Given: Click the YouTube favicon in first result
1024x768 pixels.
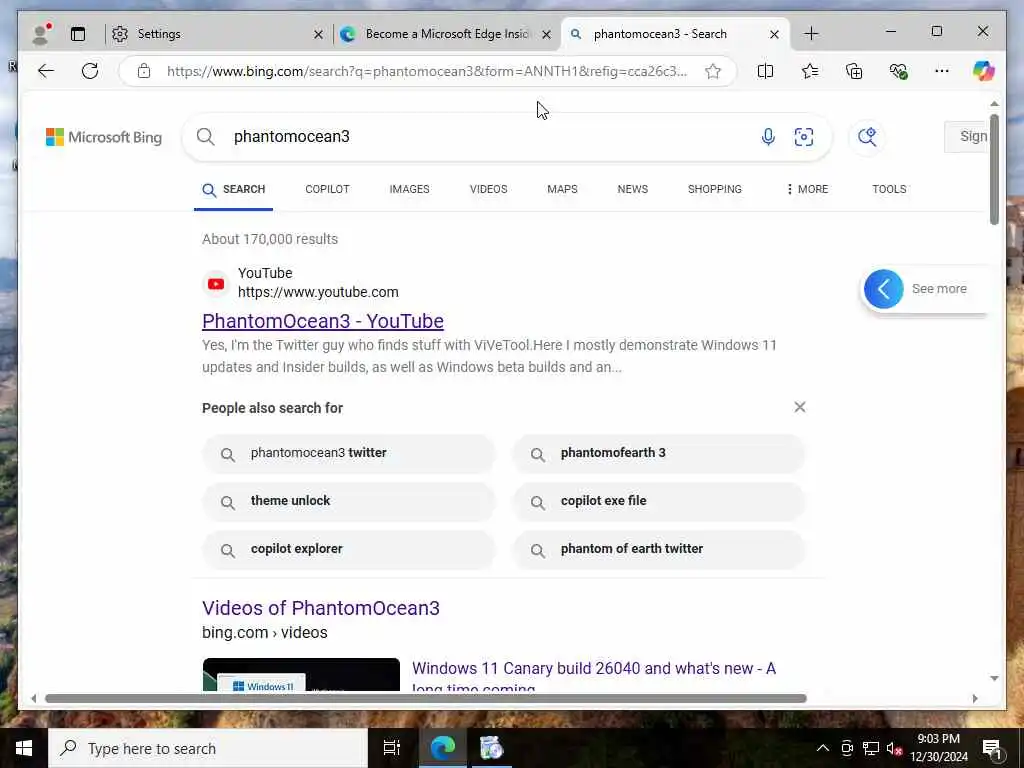Looking at the screenshot, I should [x=216, y=283].
